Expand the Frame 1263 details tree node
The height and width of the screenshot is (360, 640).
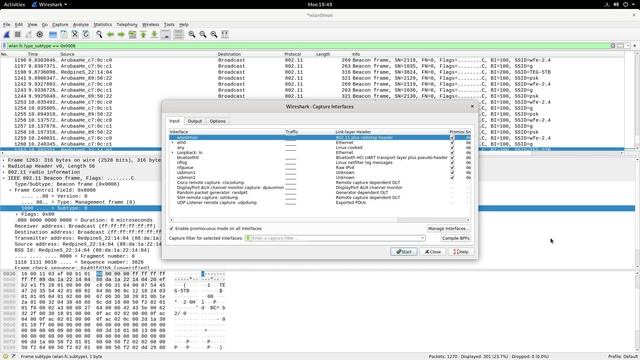4,160
